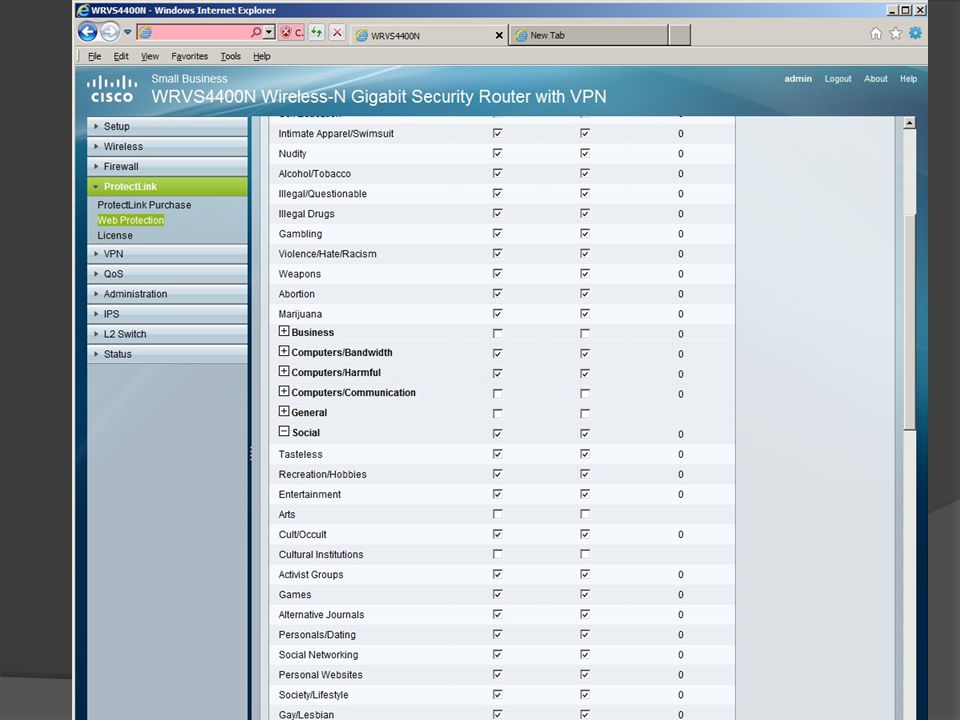Open the File menu
The image size is (960, 720).
click(x=95, y=56)
